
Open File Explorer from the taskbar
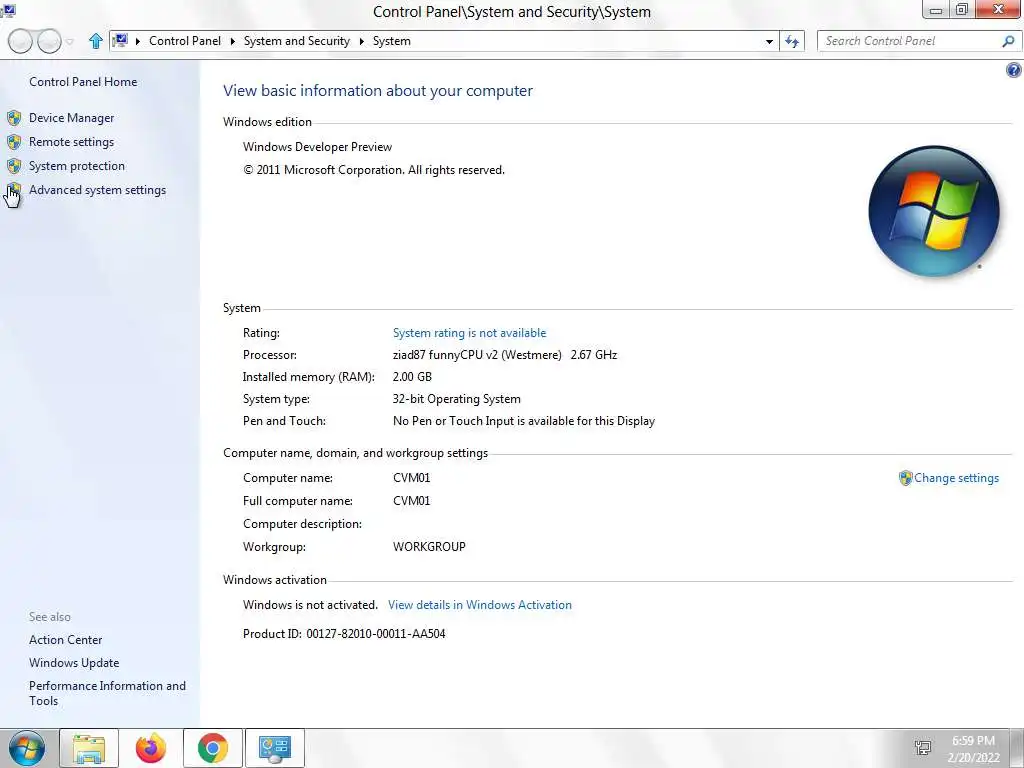[x=89, y=748]
